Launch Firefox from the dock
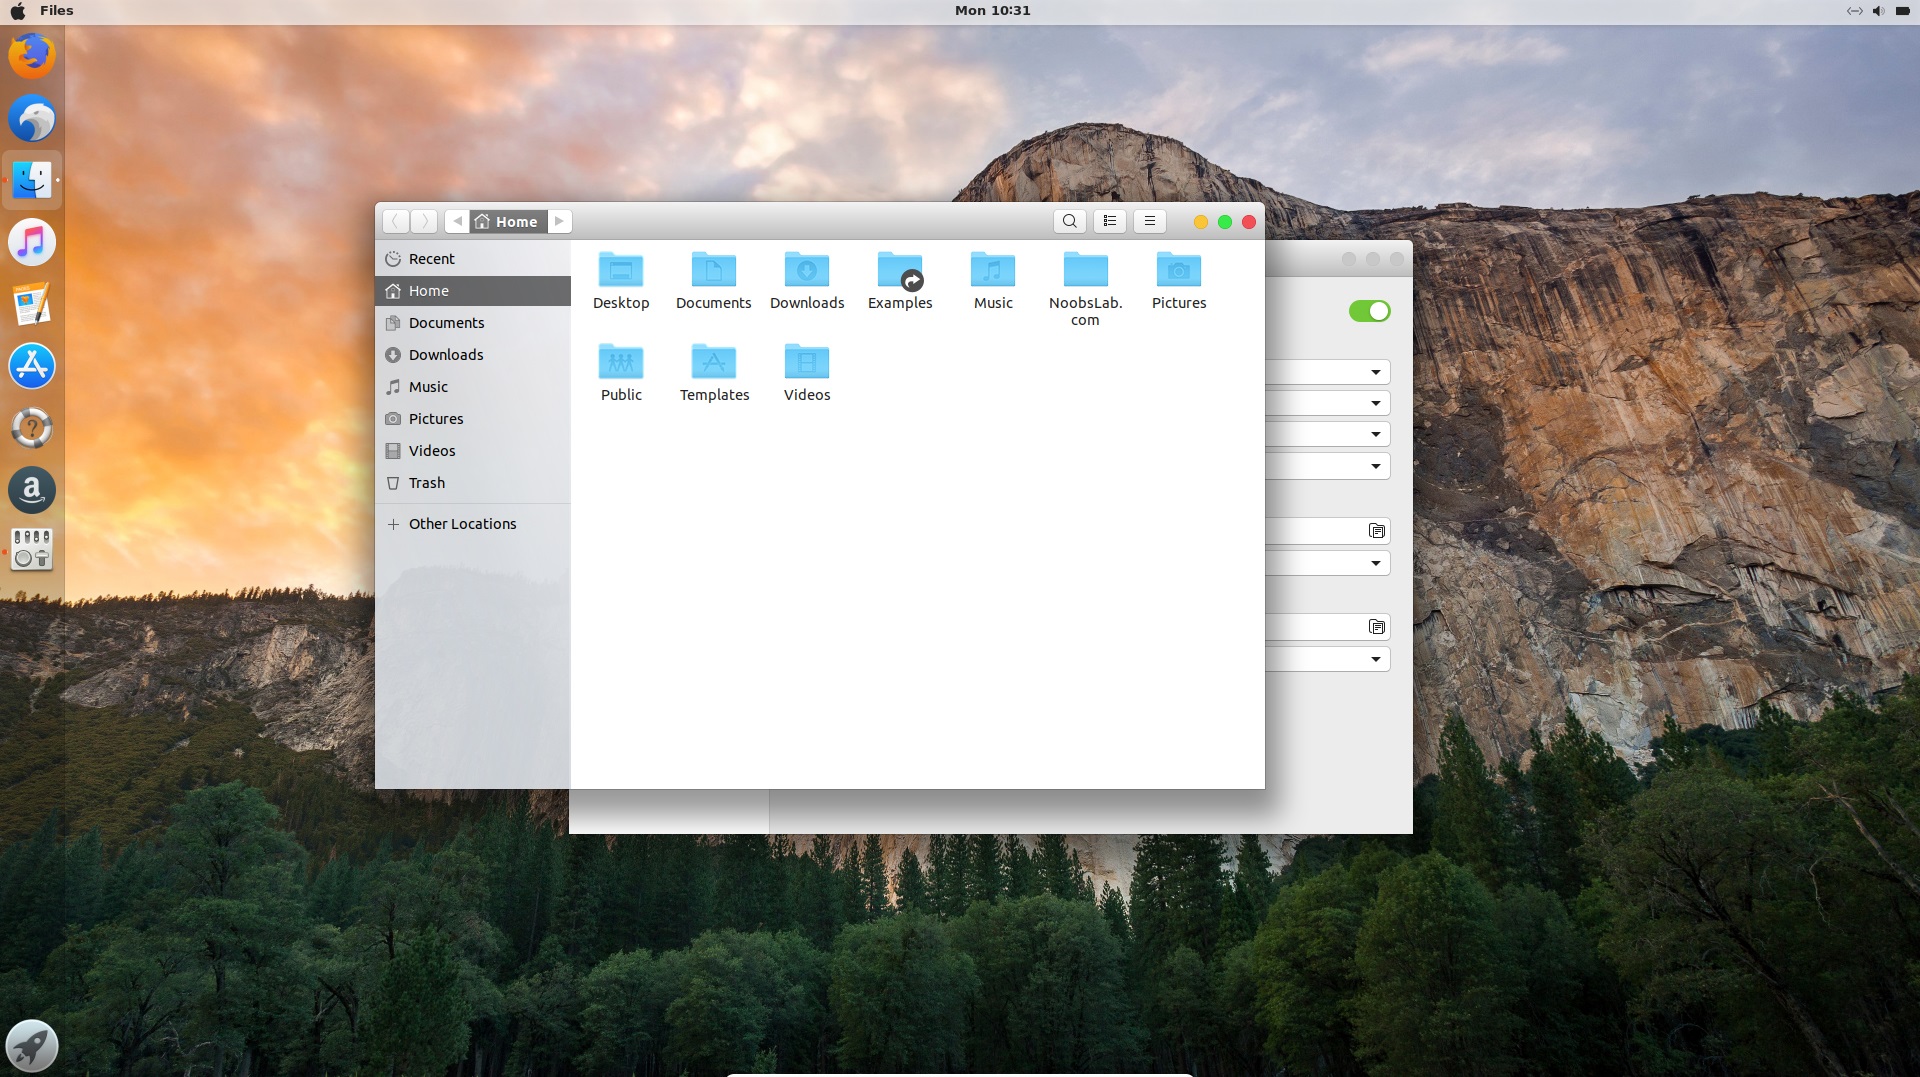This screenshot has width=1920, height=1077. [32, 56]
